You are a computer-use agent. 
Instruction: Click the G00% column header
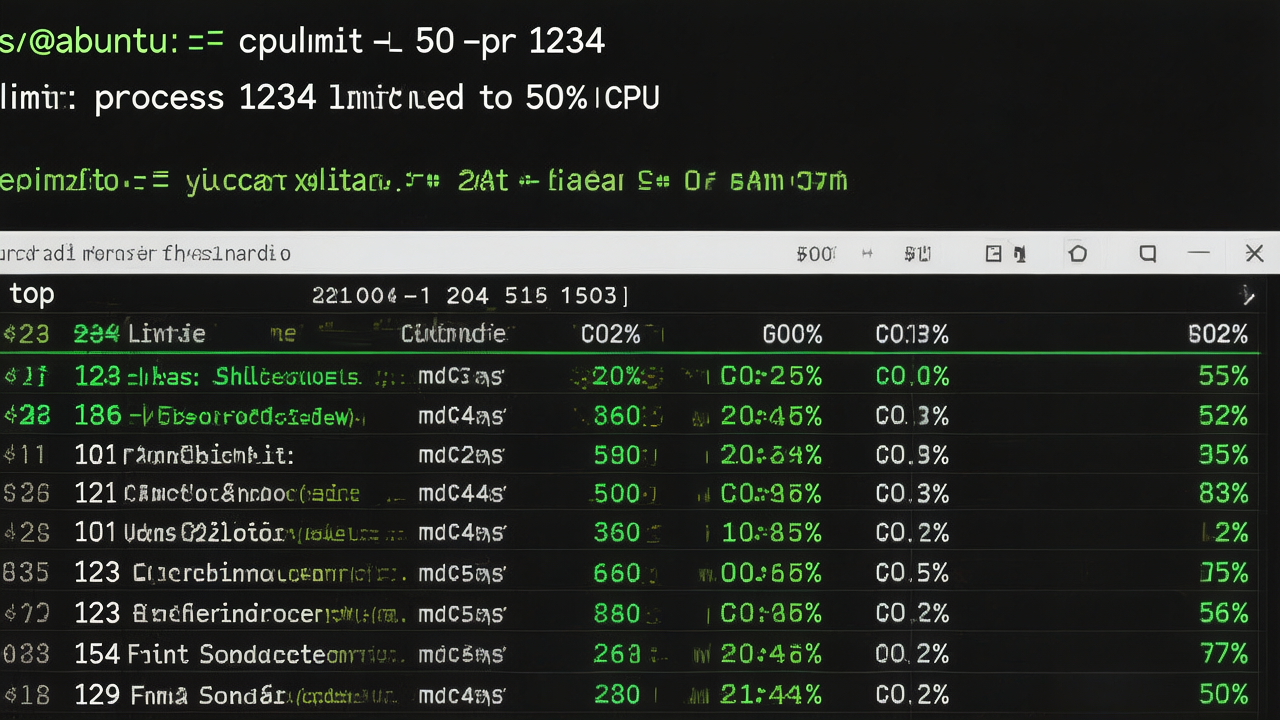click(x=792, y=334)
